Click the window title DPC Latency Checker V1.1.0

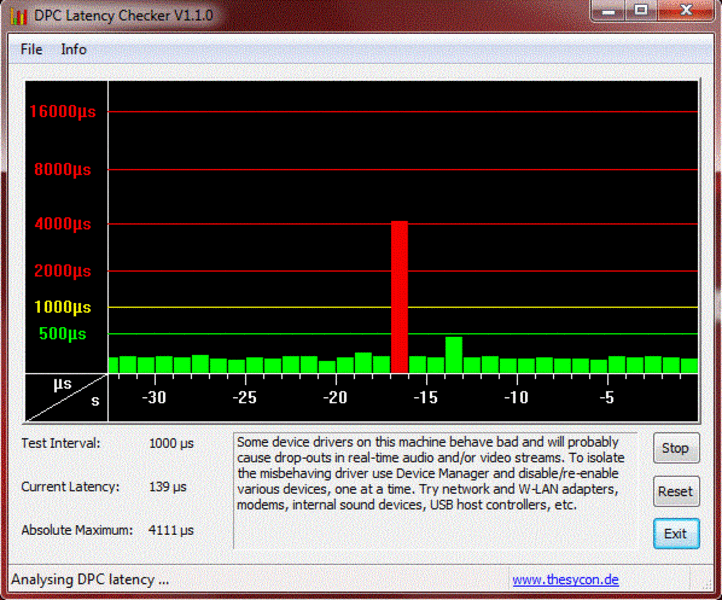point(123,16)
